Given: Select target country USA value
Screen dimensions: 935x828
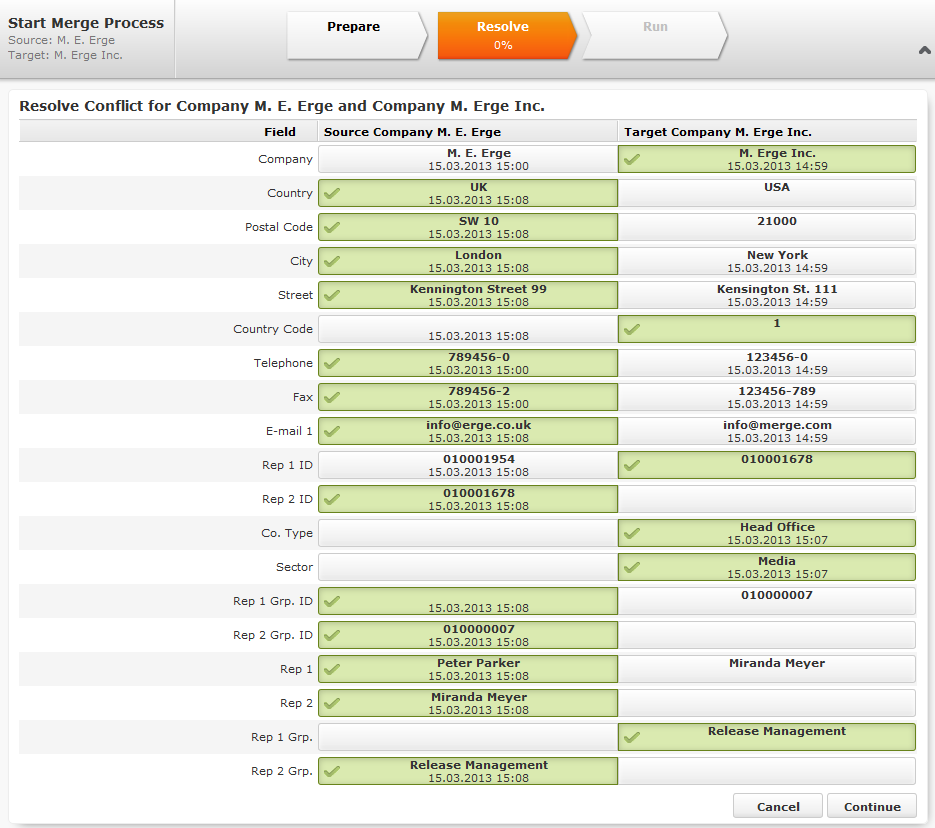Looking at the screenshot, I should point(766,193).
